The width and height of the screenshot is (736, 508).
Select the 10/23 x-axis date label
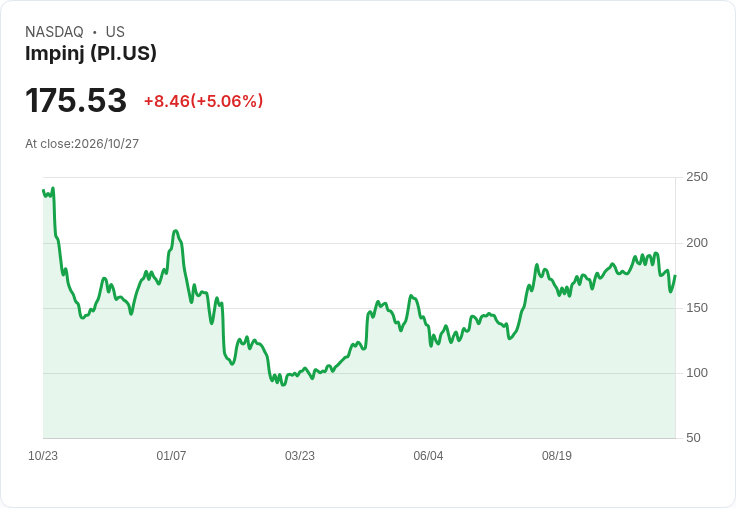(x=43, y=455)
